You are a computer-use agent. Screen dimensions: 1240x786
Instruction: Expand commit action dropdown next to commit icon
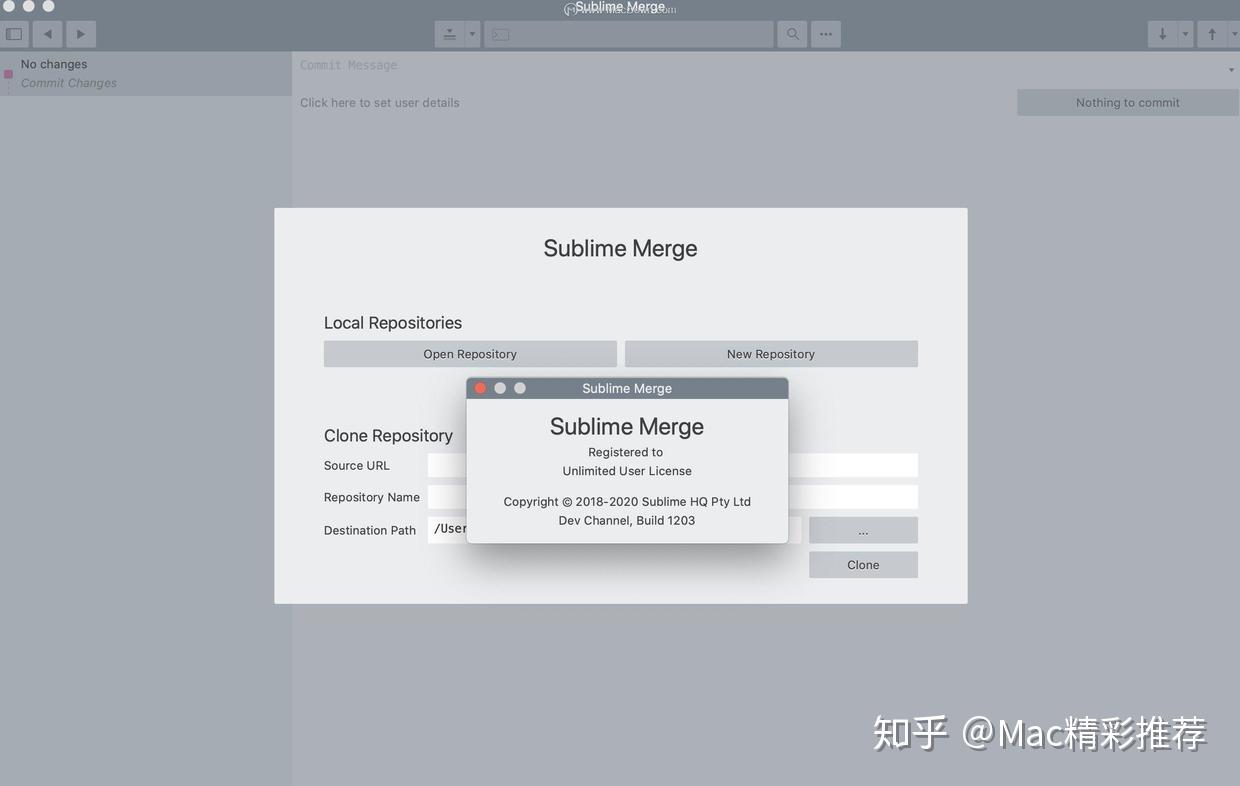tap(471, 33)
